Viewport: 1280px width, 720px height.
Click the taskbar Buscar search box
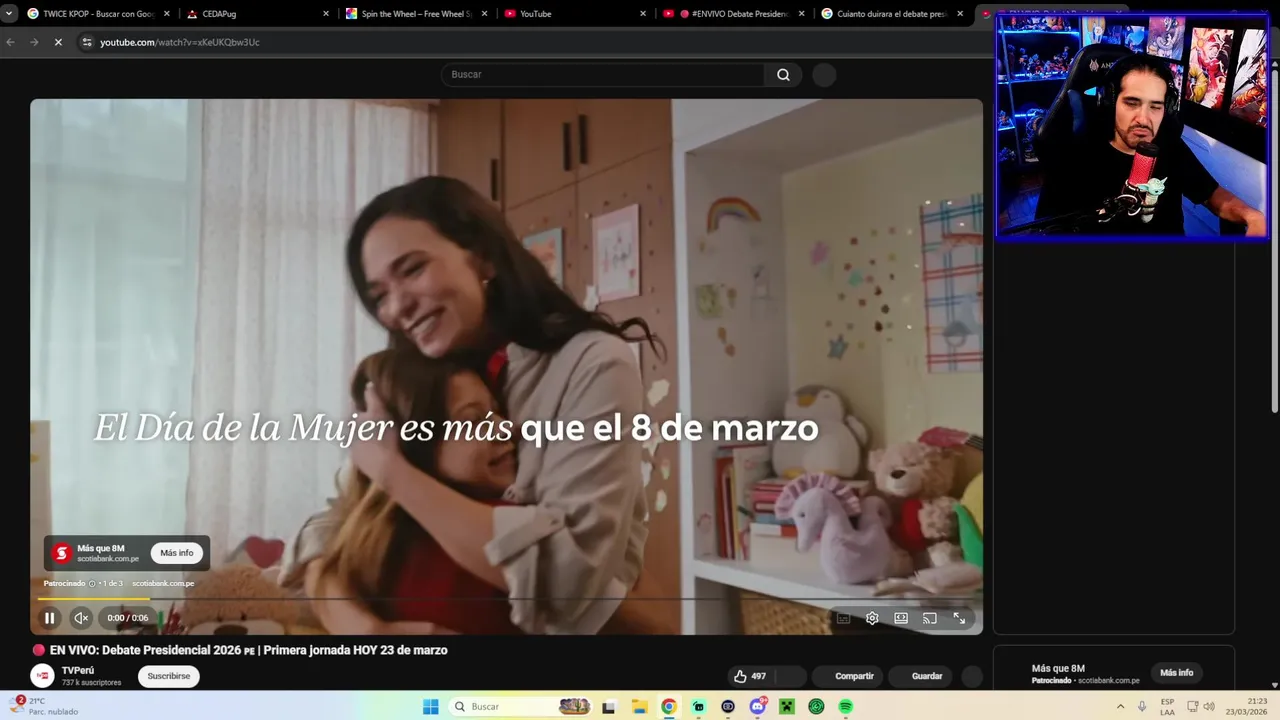520,706
